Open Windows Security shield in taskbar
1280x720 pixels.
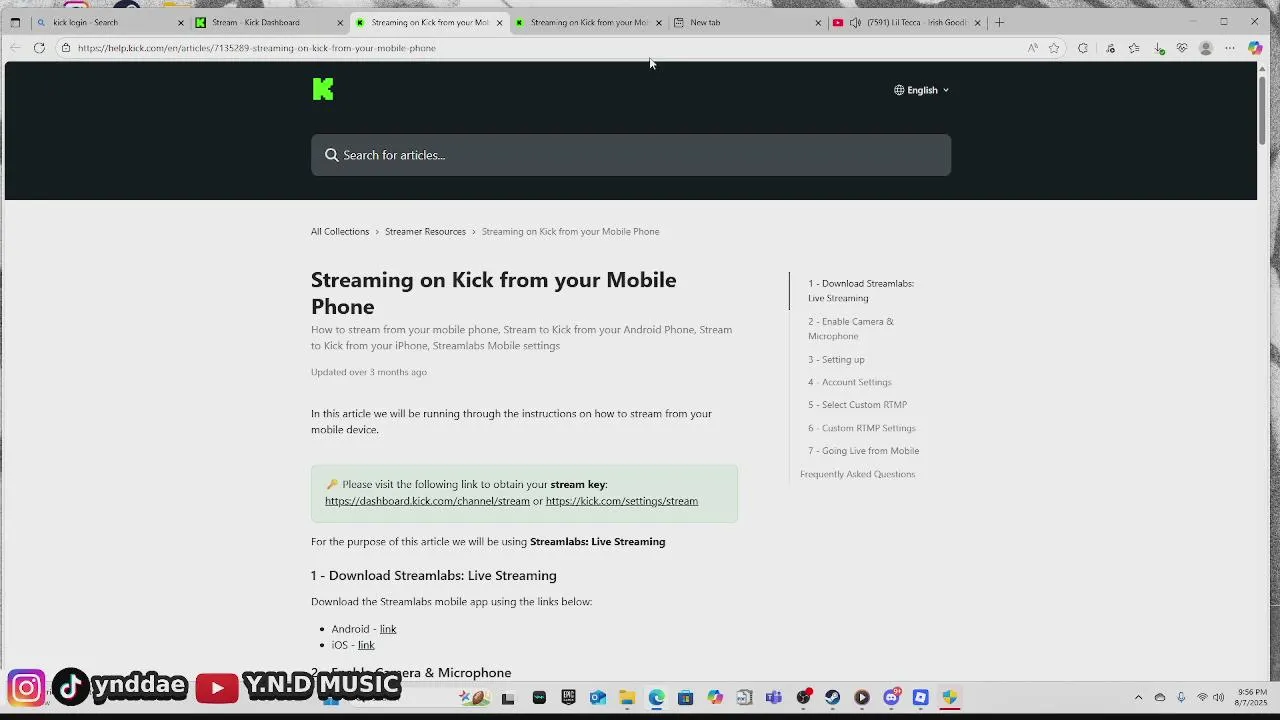tap(950, 697)
